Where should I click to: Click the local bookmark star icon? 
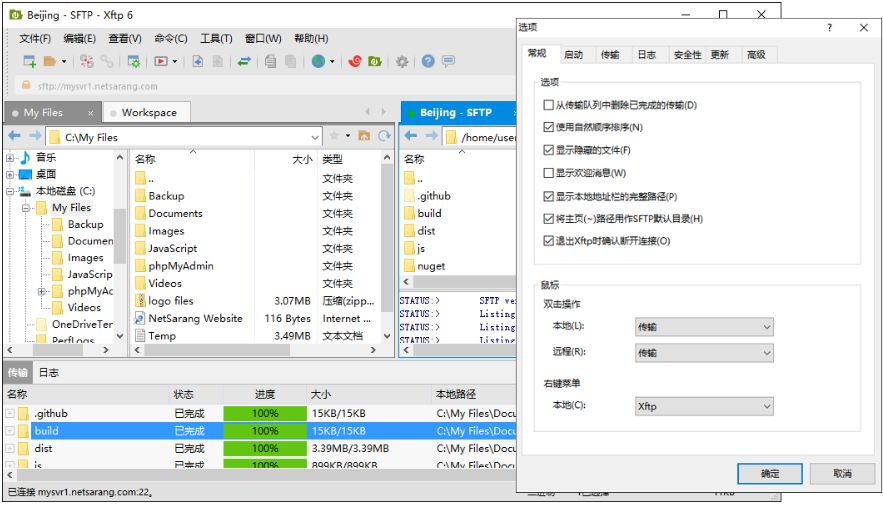[x=334, y=136]
